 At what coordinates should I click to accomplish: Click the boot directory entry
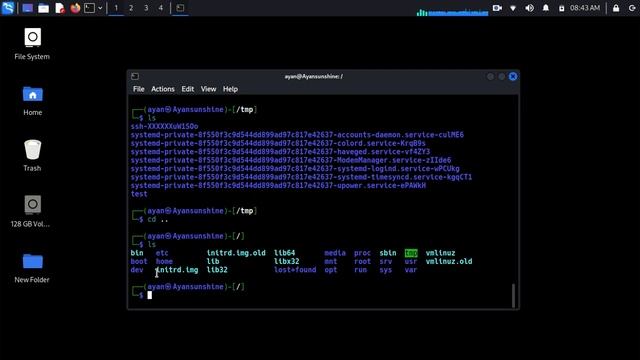(x=139, y=261)
